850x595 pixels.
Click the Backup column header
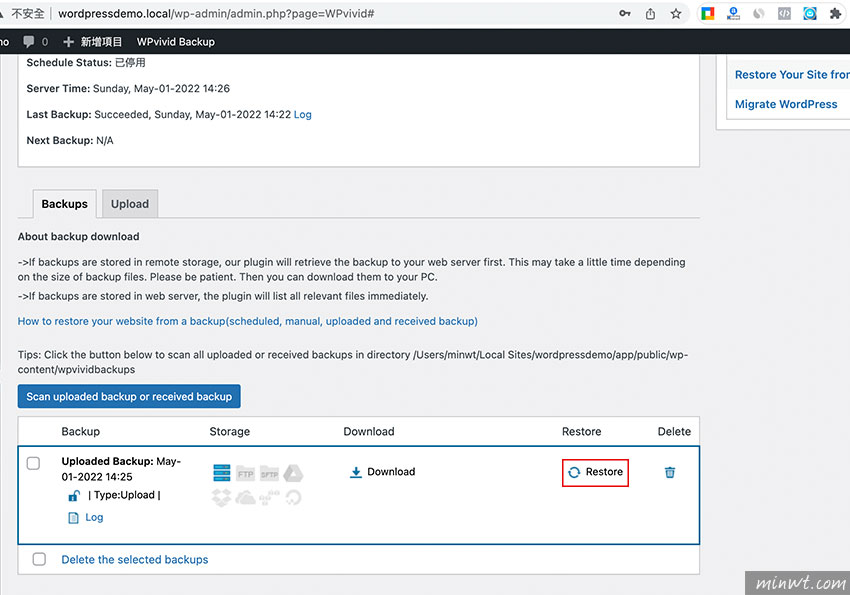click(x=81, y=432)
